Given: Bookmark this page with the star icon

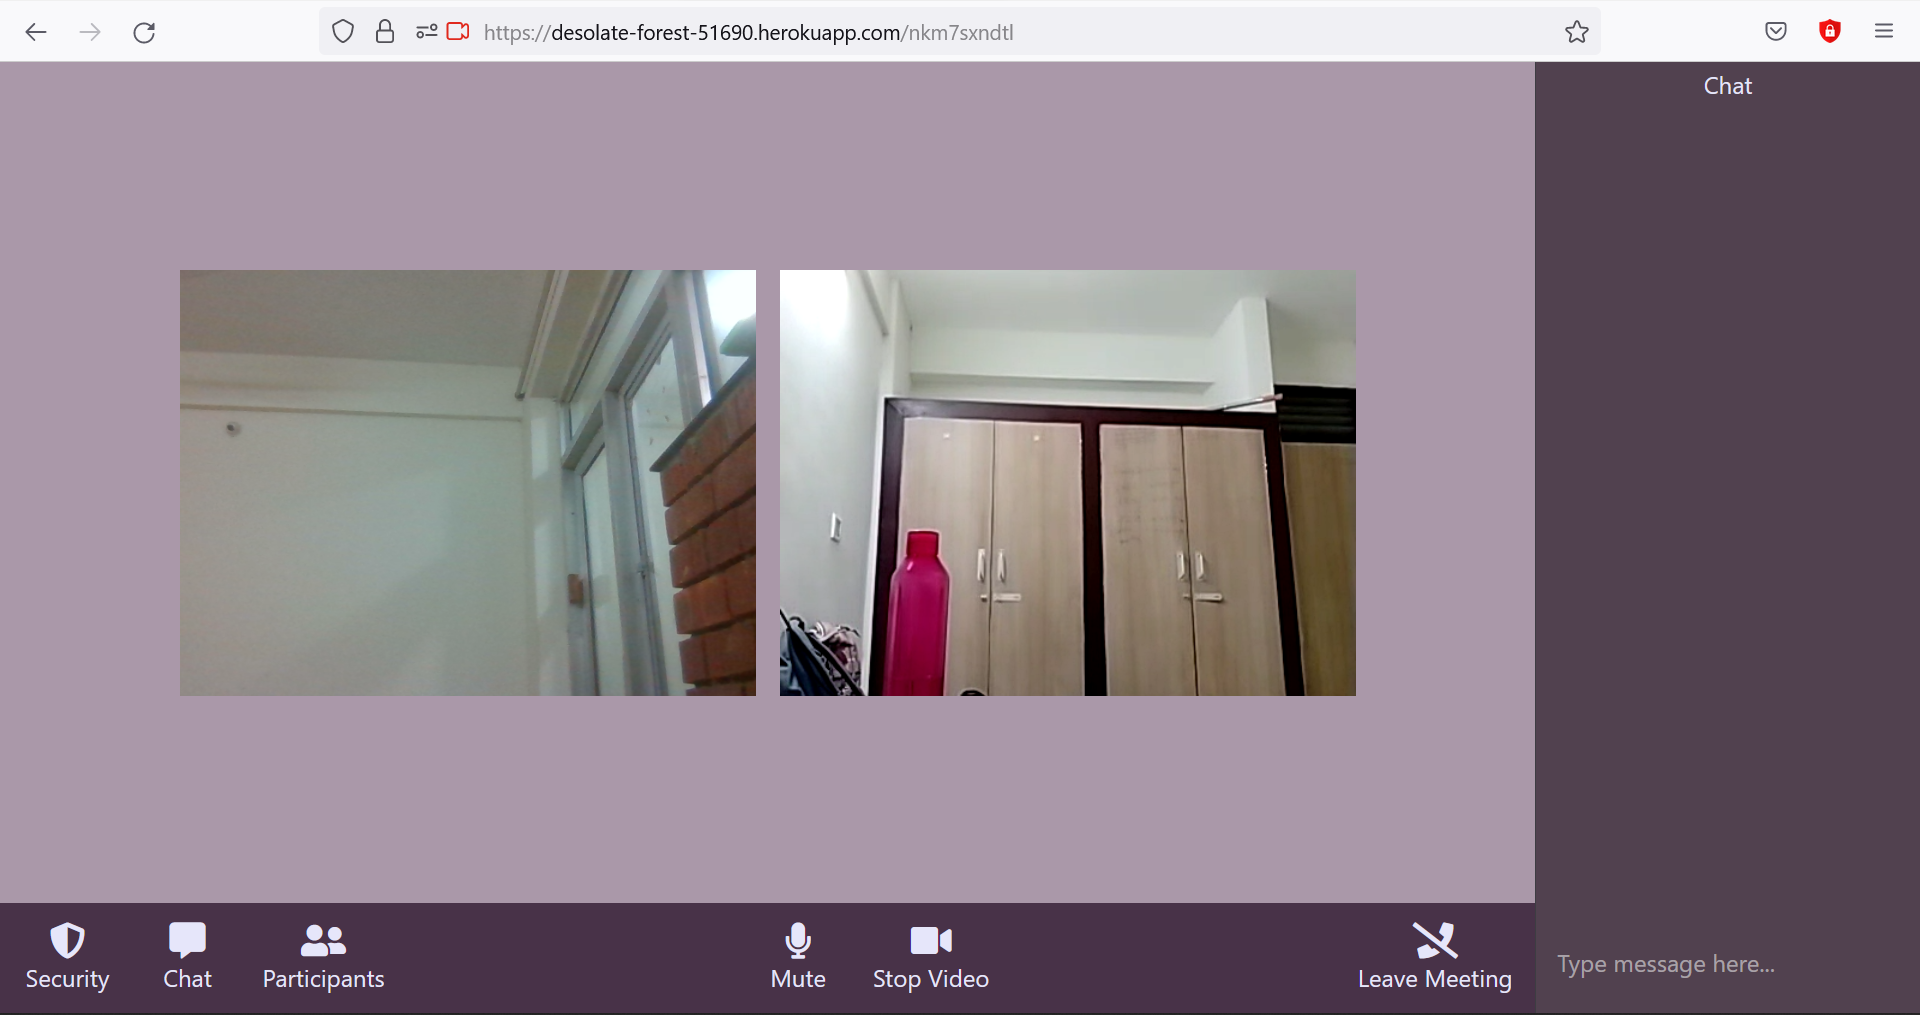Looking at the screenshot, I should click(1577, 31).
